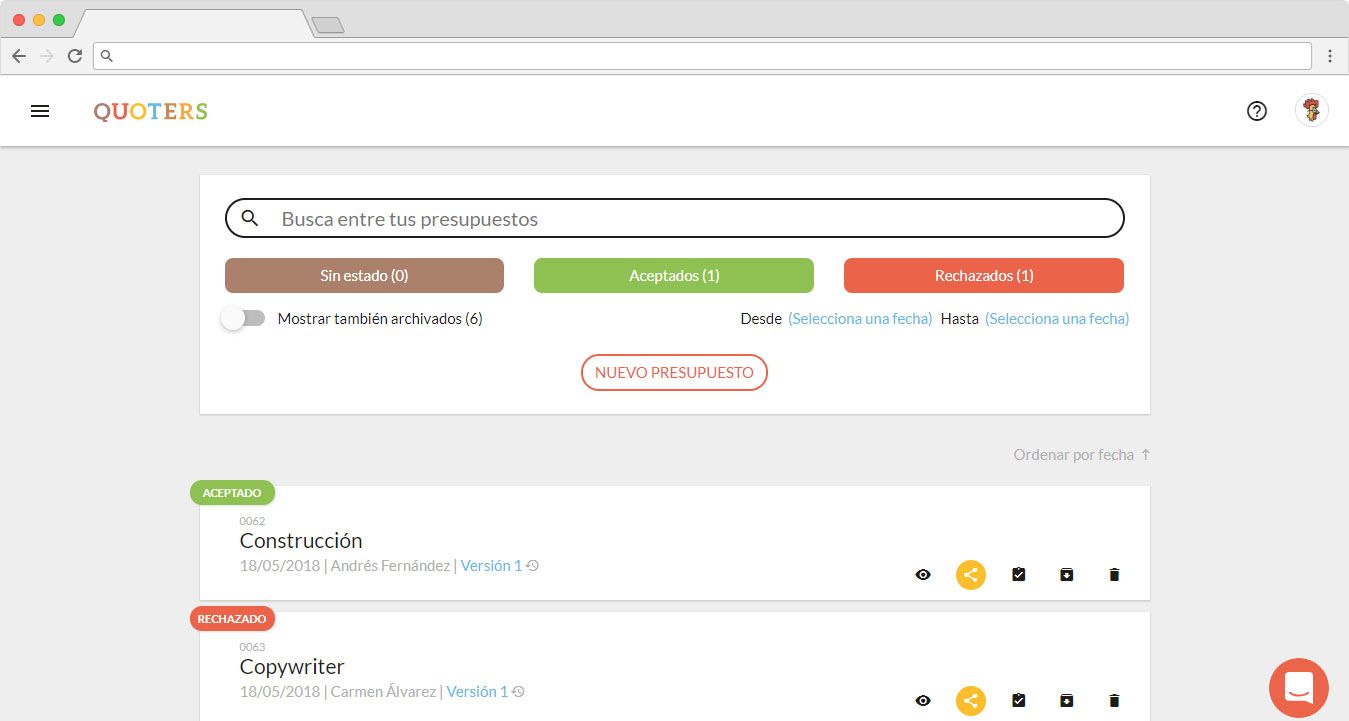The width and height of the screenshot is (1349, 721).
Task: Share the Construcción quote
Action: 970,575
